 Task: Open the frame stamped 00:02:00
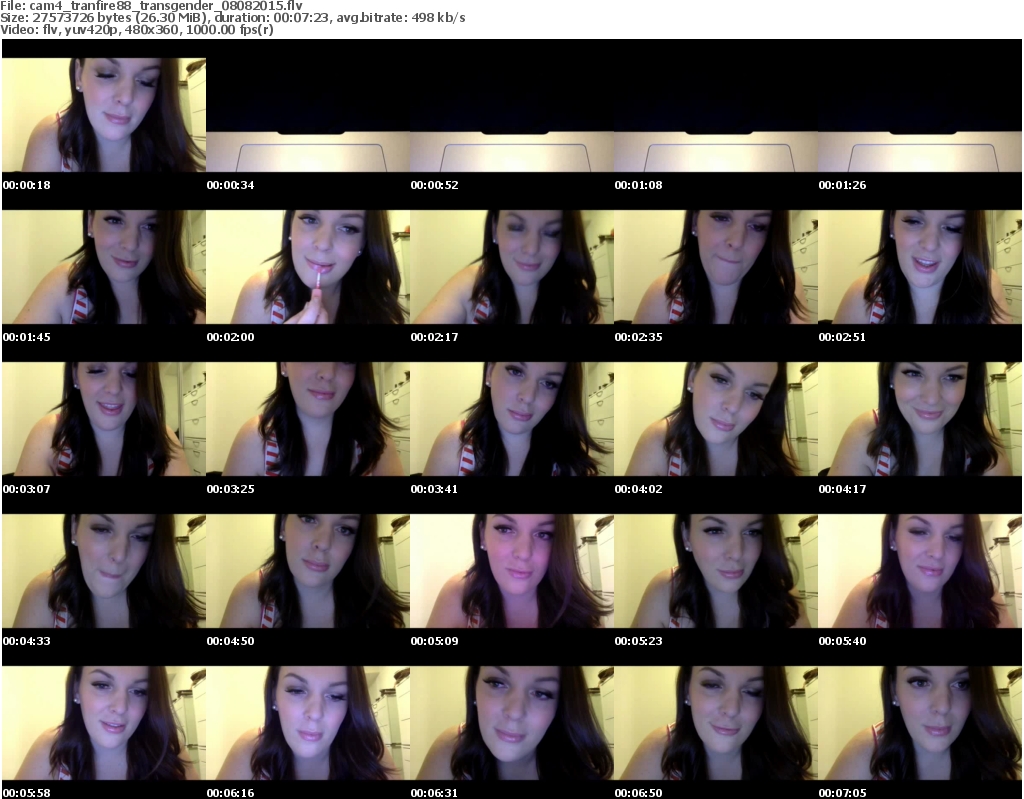308,267
